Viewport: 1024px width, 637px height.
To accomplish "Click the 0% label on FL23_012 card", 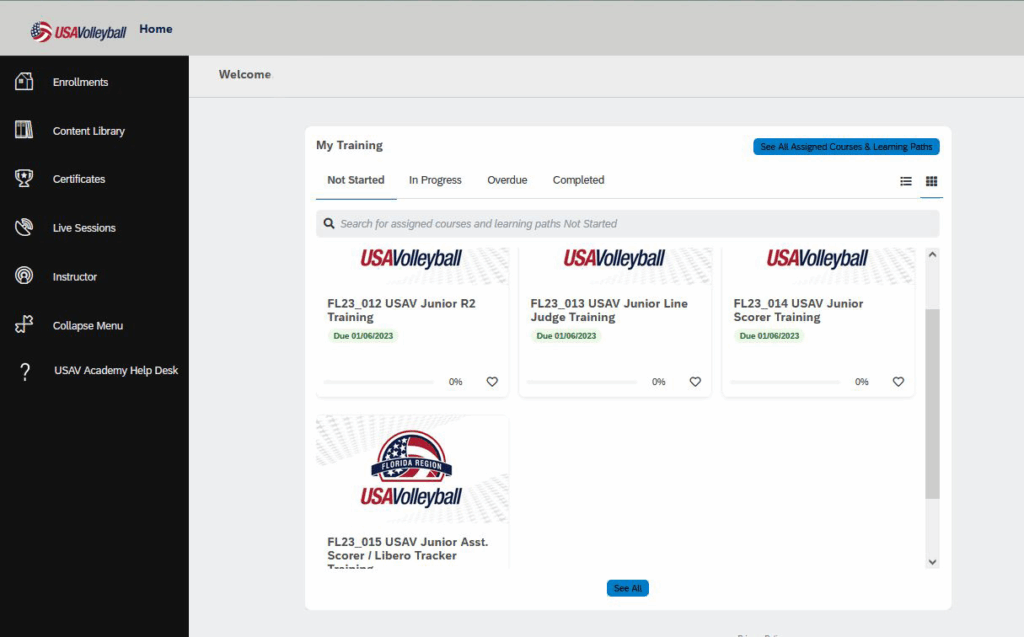I will tap(455, 382).
